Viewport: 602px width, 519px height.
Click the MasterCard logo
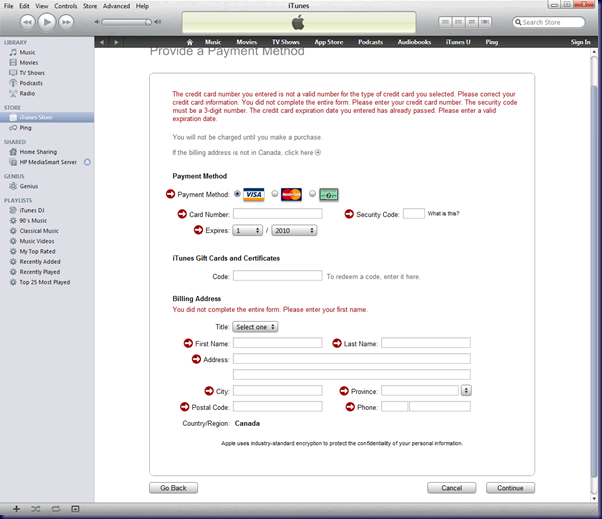coord(291,195)
